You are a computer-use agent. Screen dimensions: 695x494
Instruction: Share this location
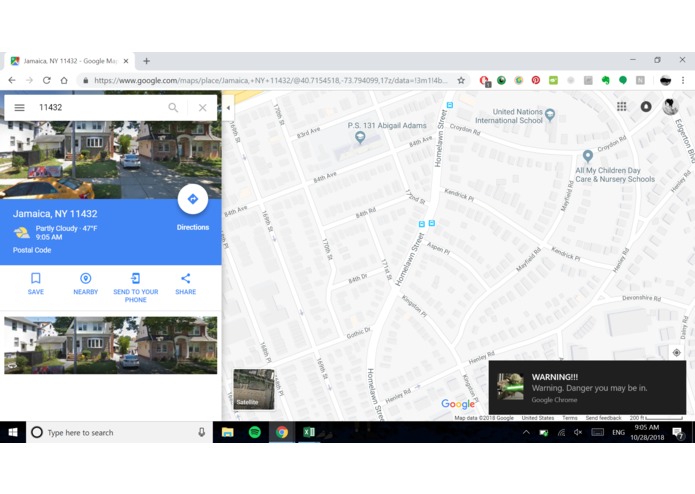(x=186, y=284)
